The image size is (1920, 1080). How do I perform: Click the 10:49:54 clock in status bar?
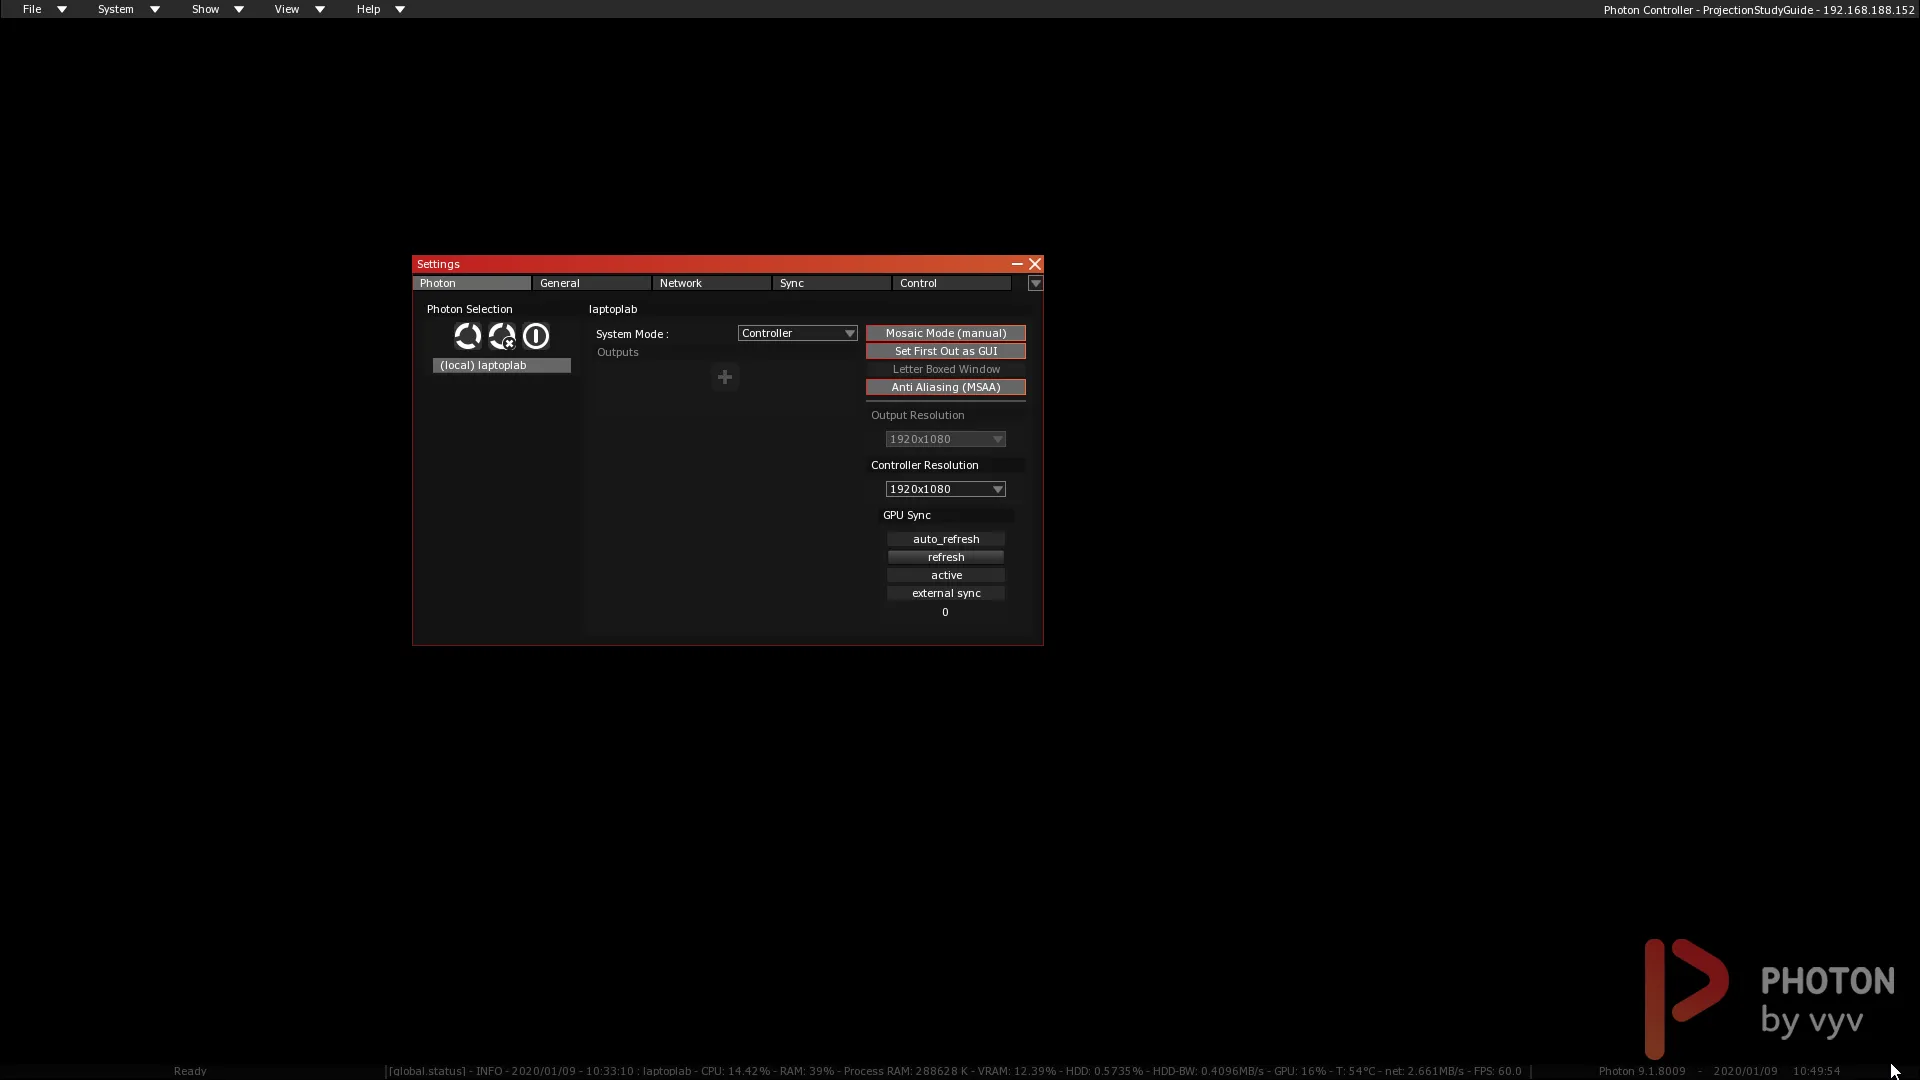coord(1816,1071)
